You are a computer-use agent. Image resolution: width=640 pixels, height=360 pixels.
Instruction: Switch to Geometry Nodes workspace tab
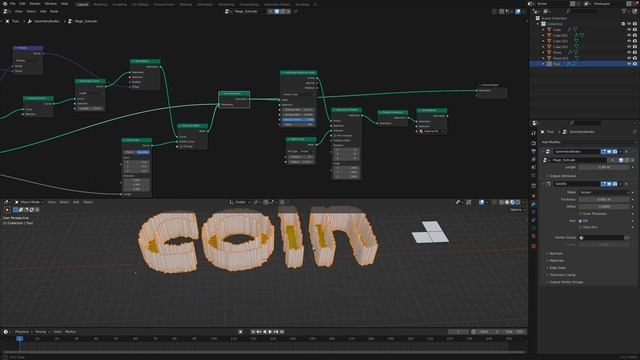coord(277,4)
